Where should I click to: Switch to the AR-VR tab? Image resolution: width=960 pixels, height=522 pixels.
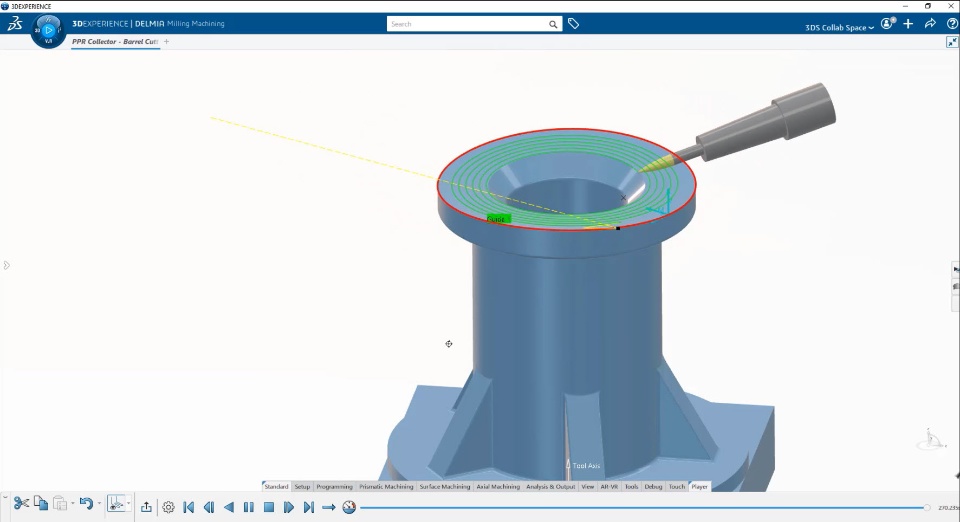coord(609,487)
